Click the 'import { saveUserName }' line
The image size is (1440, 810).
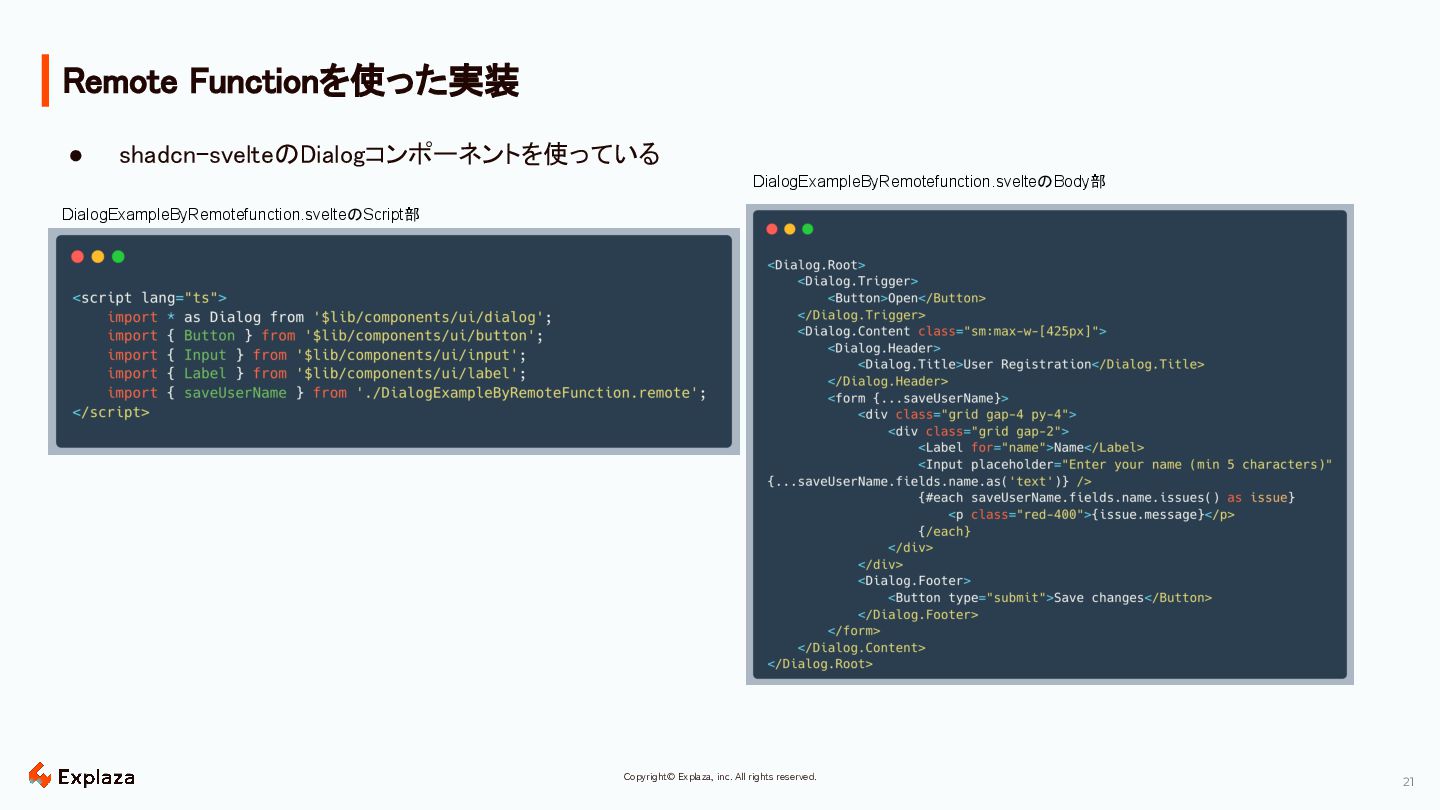(x=407, y=393)
